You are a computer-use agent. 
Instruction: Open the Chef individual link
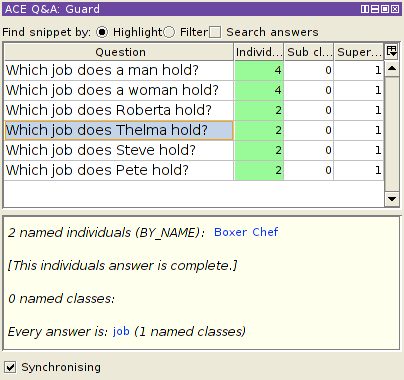click(265, 232)
